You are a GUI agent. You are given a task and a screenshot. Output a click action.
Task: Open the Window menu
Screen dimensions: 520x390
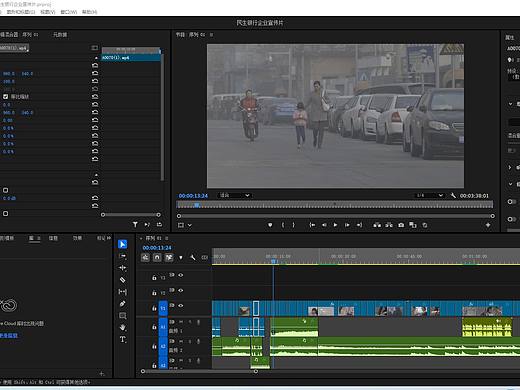click(x=69, y=12)
